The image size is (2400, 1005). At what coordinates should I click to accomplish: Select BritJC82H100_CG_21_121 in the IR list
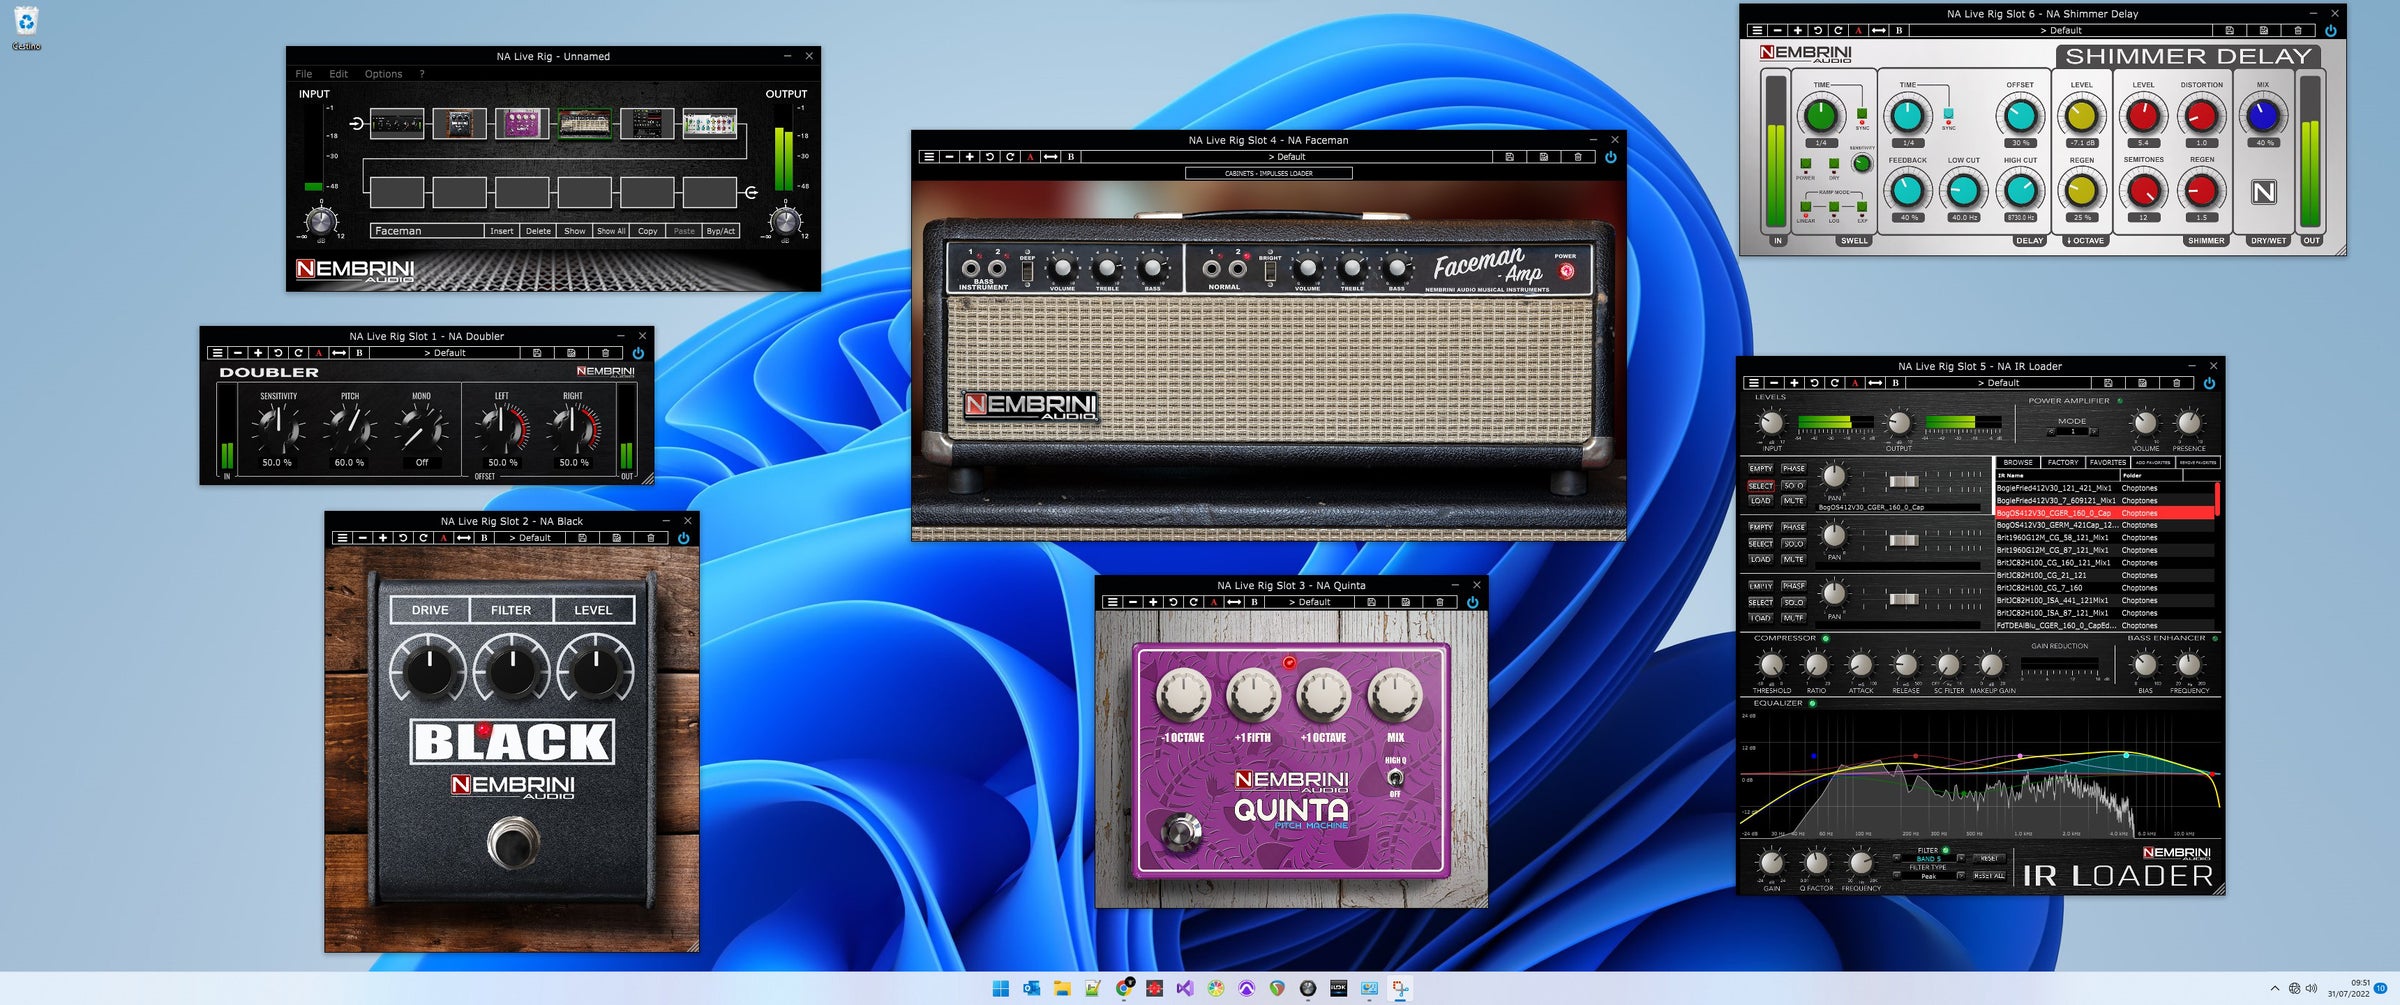(x=2041, y=575)
